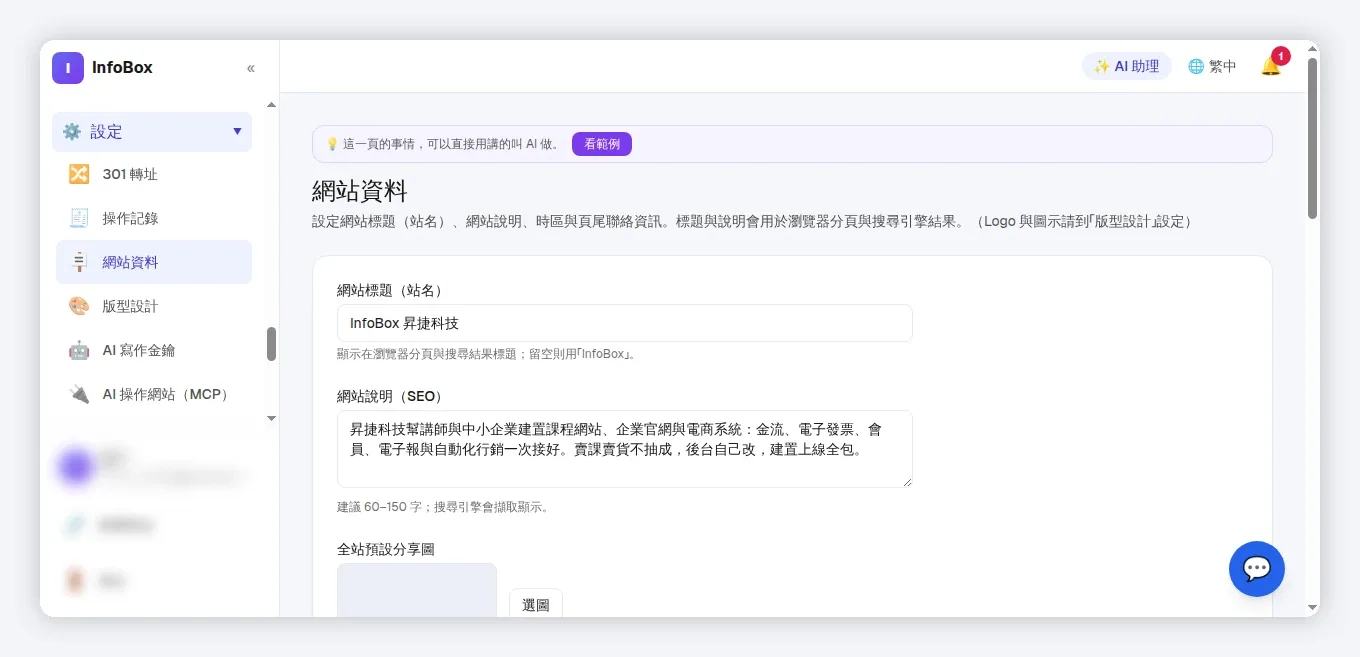1360x657 pixels.
Task: Click the 操作記錄 receipt icon
Action: point(79,218)
